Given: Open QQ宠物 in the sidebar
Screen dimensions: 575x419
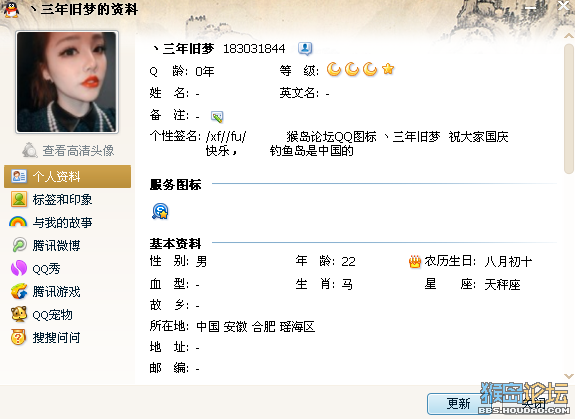Looking at the screenshot, I should pyautogui.click(x=42, y=315).
